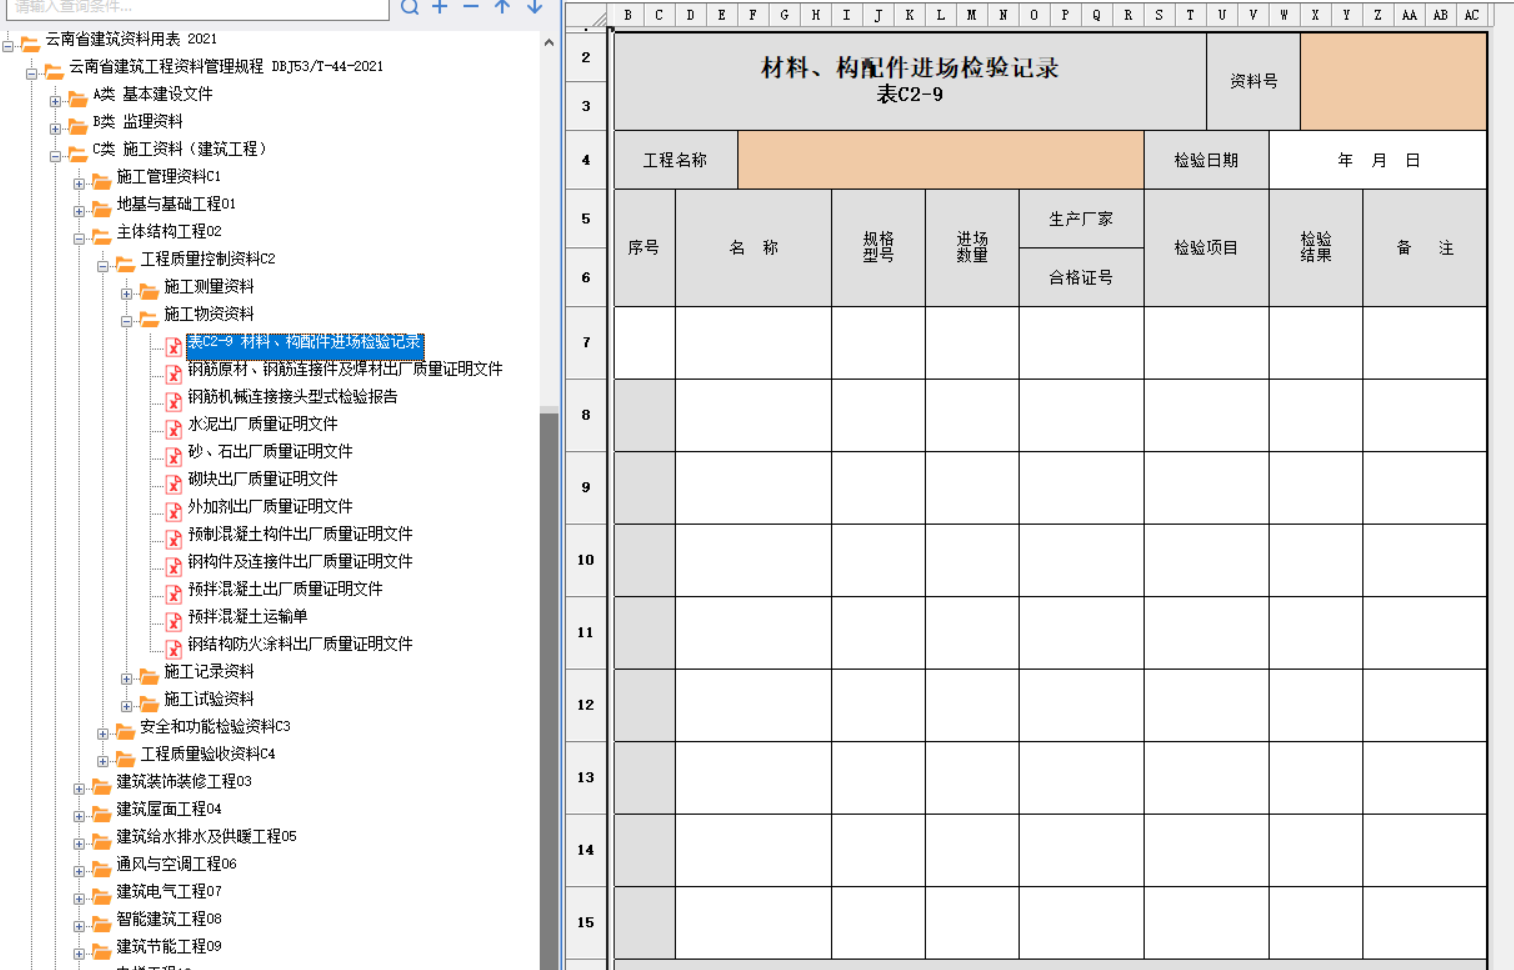Screen dimensions: 1514x970
Task: Open 砌块出厂质量证明文件 in tree
Action: (262, 479)
